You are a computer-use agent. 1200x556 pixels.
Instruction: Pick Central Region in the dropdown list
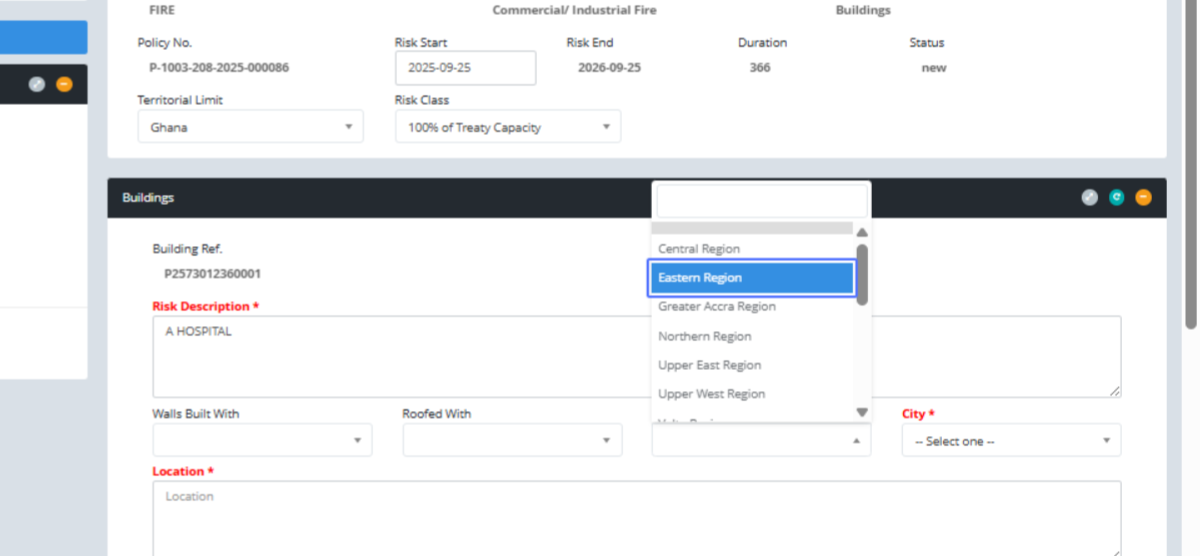point(699,249)
